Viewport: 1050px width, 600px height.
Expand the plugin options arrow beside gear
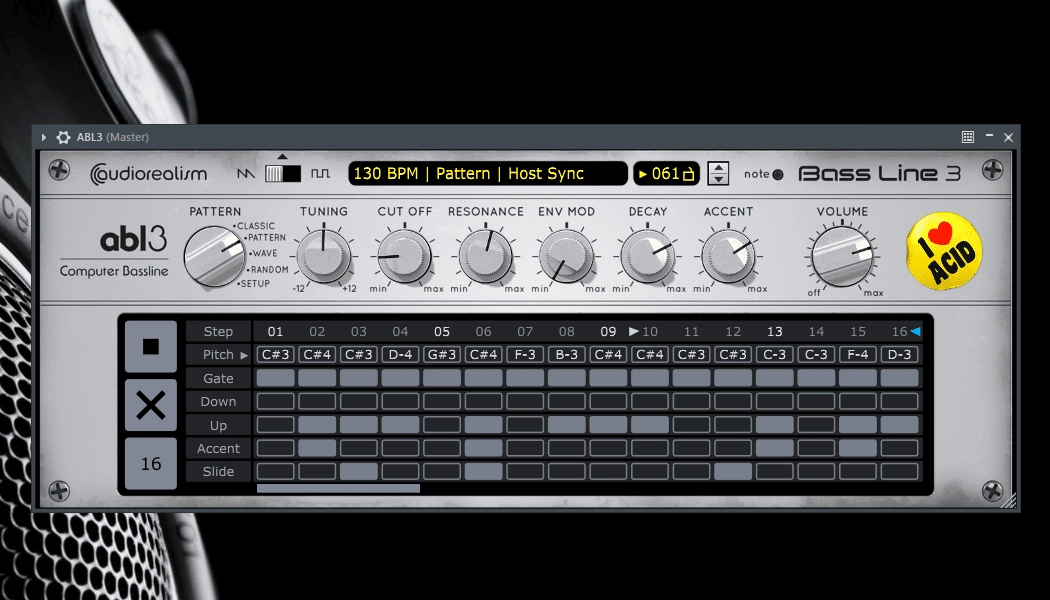pos(44,137)
